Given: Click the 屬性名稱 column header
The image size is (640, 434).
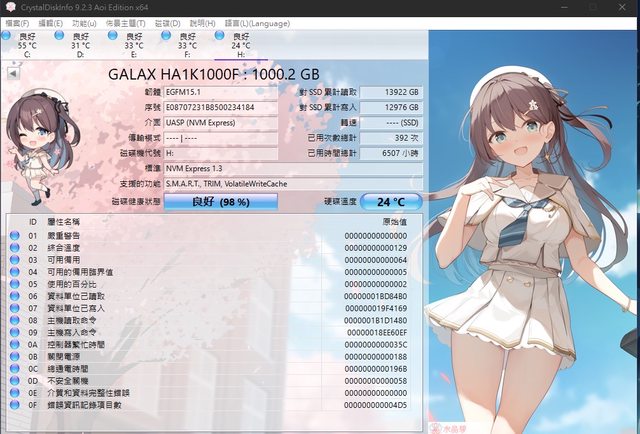Looking at the screenshot, I should pyautogui.click(x=64, y=222).
